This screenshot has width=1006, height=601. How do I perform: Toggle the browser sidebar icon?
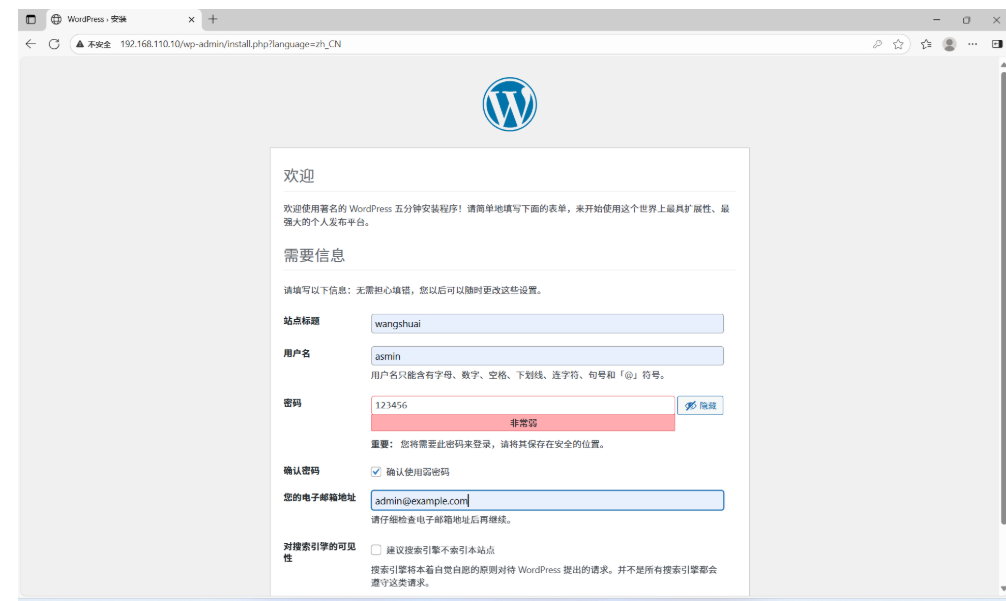996,44
